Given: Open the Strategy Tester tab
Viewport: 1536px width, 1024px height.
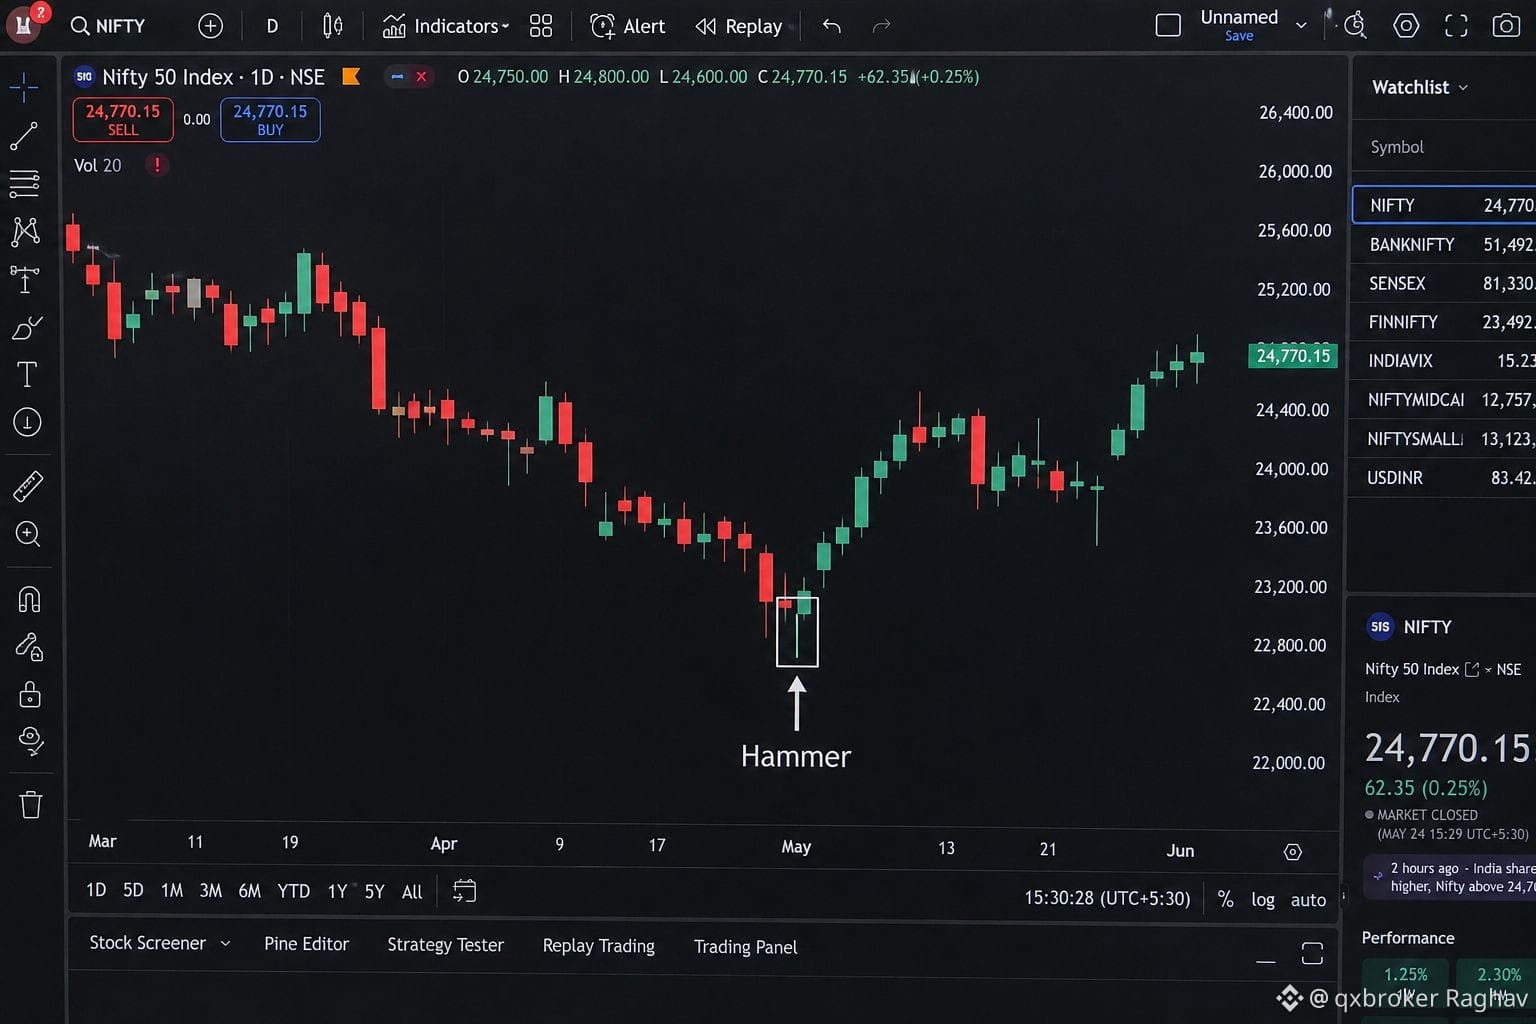Looking at the screenshot, I should [x=445, y=945].
